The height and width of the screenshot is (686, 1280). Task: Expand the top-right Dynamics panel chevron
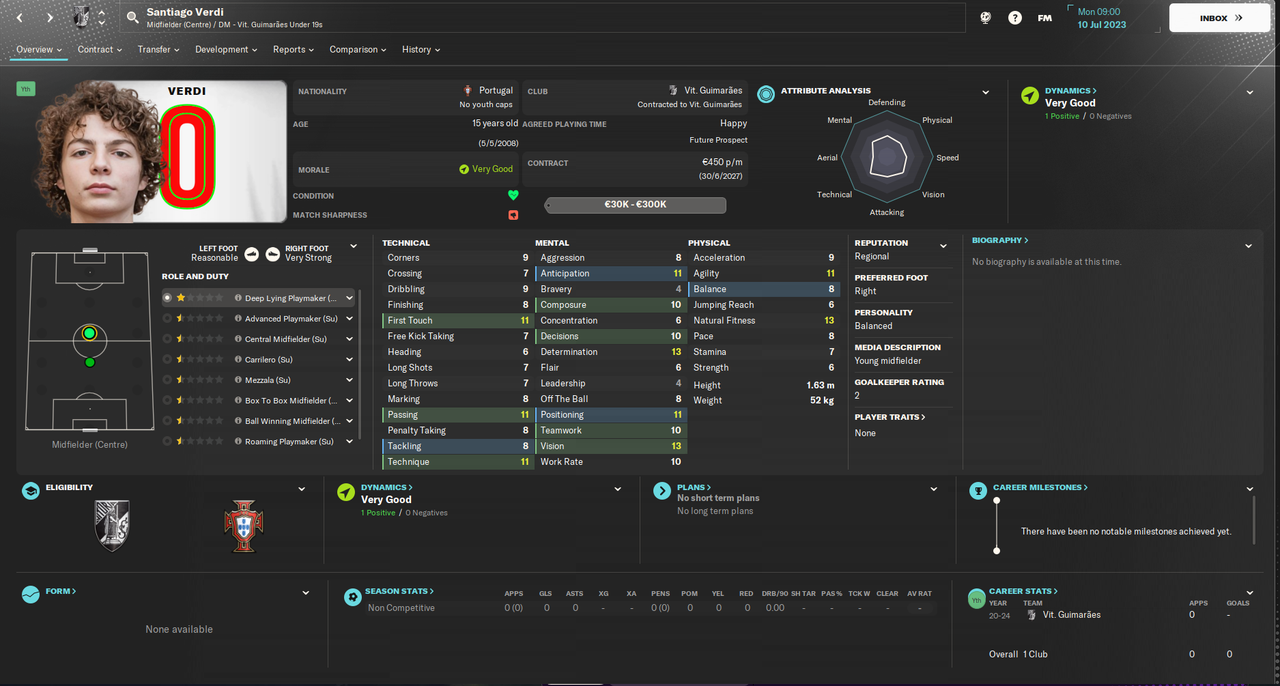(1249, 92)
